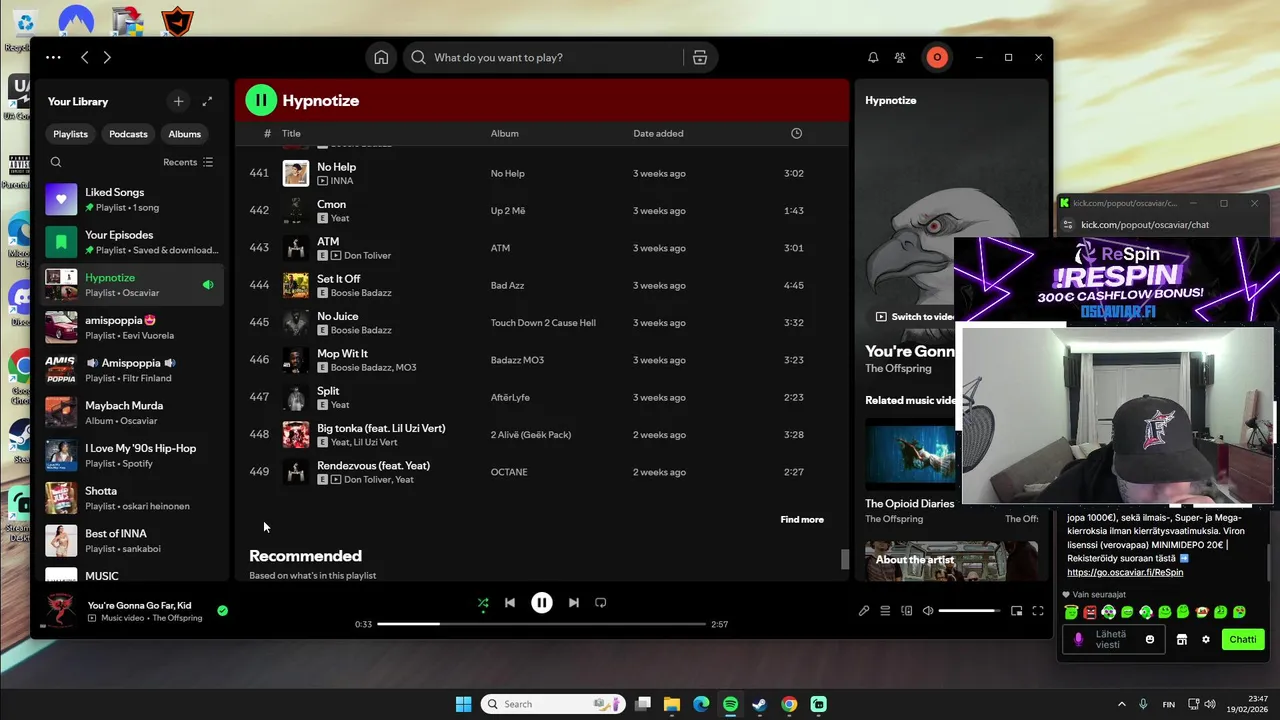Open the Browse icon in the search bar
This screenshot has height=720, width=1280.
700,57
